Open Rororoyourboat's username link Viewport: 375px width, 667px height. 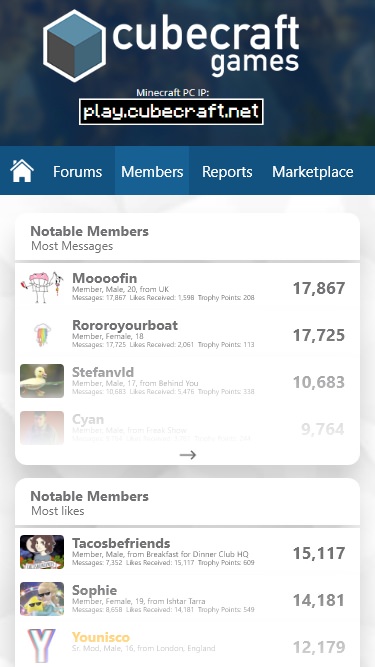tap(125, 325)
